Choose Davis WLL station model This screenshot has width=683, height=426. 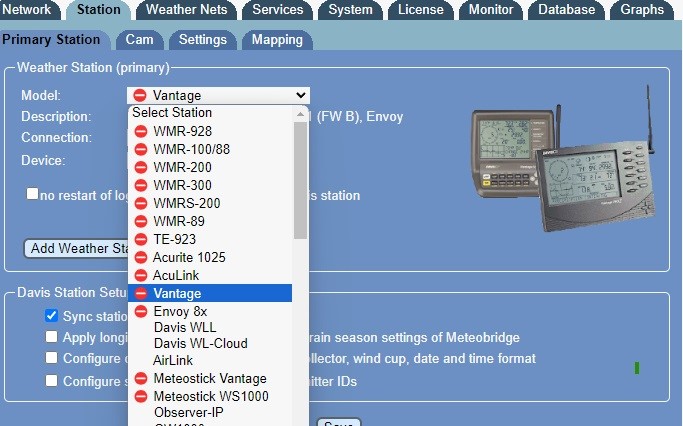coord(211,327)
